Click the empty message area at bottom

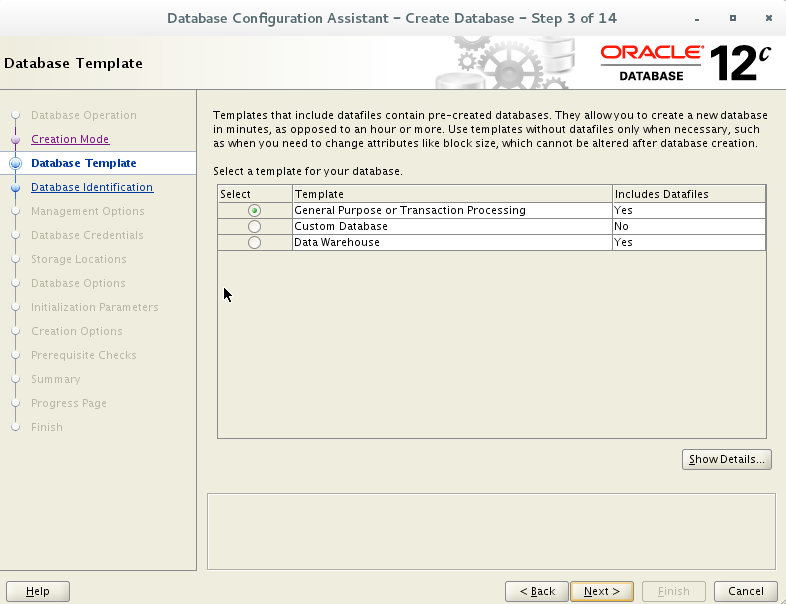491,531
